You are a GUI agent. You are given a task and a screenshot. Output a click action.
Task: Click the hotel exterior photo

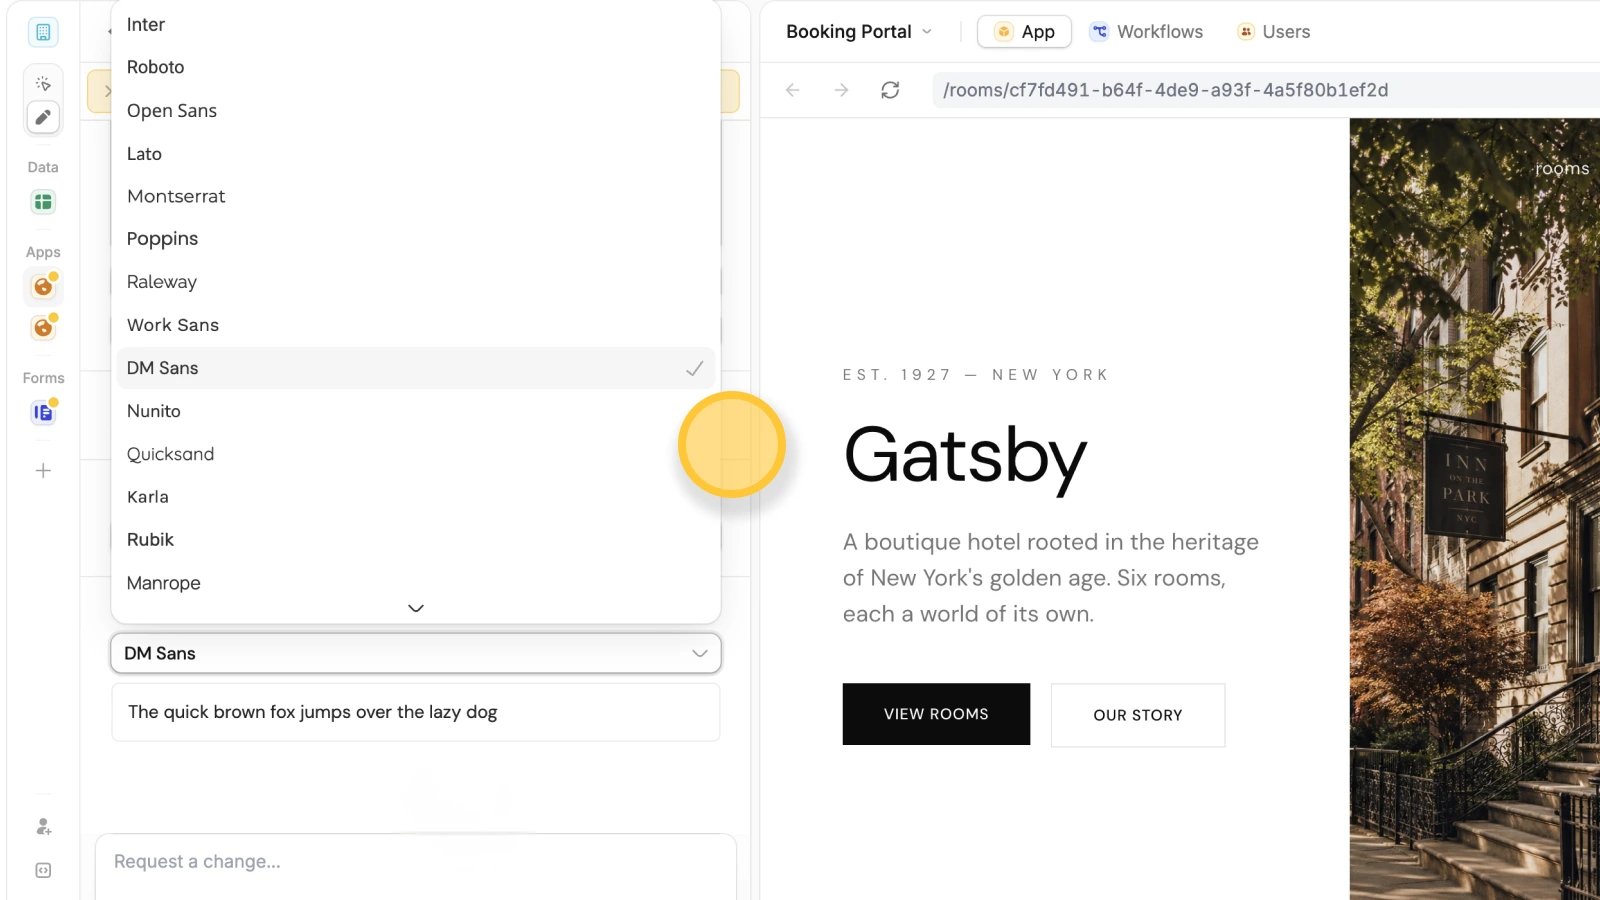click(x=1475, y=509)
